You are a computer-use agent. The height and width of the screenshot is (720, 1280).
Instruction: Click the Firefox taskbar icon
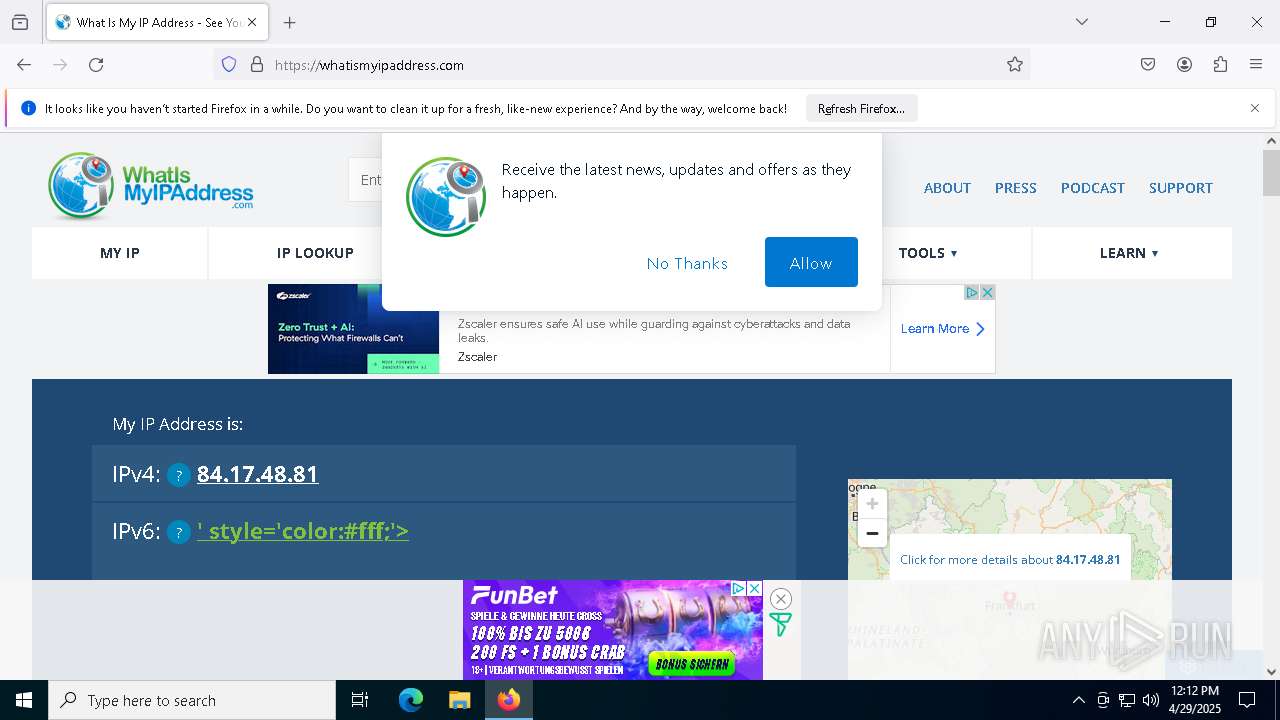tap(509, 700)
